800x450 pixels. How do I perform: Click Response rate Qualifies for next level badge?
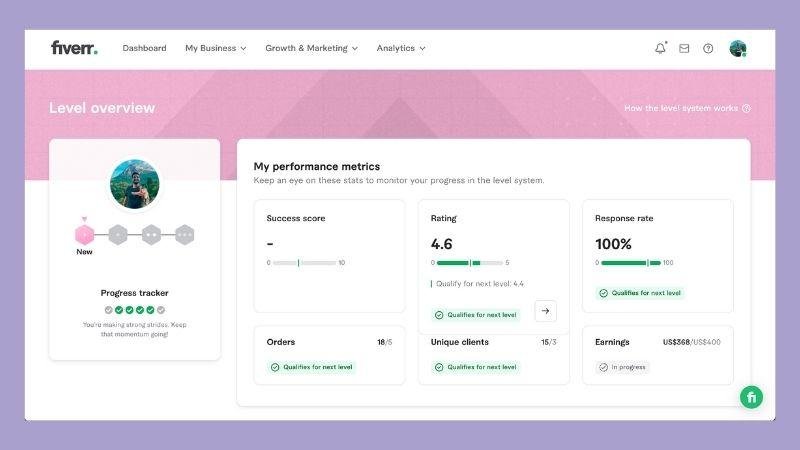click(640, 293)
